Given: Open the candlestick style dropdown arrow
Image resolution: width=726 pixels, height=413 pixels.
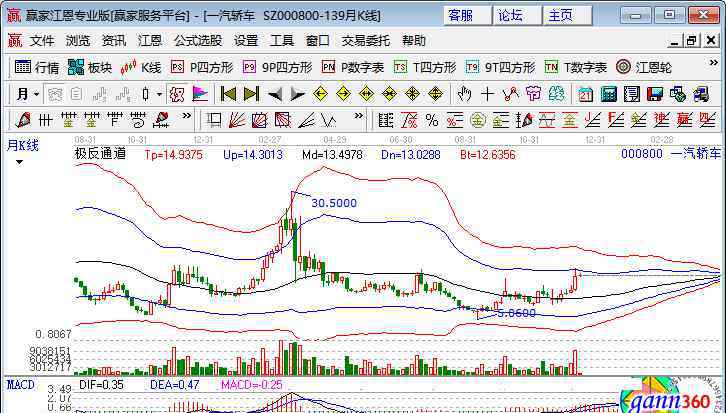Looking at the screenshot, I should tap(159, 94).
